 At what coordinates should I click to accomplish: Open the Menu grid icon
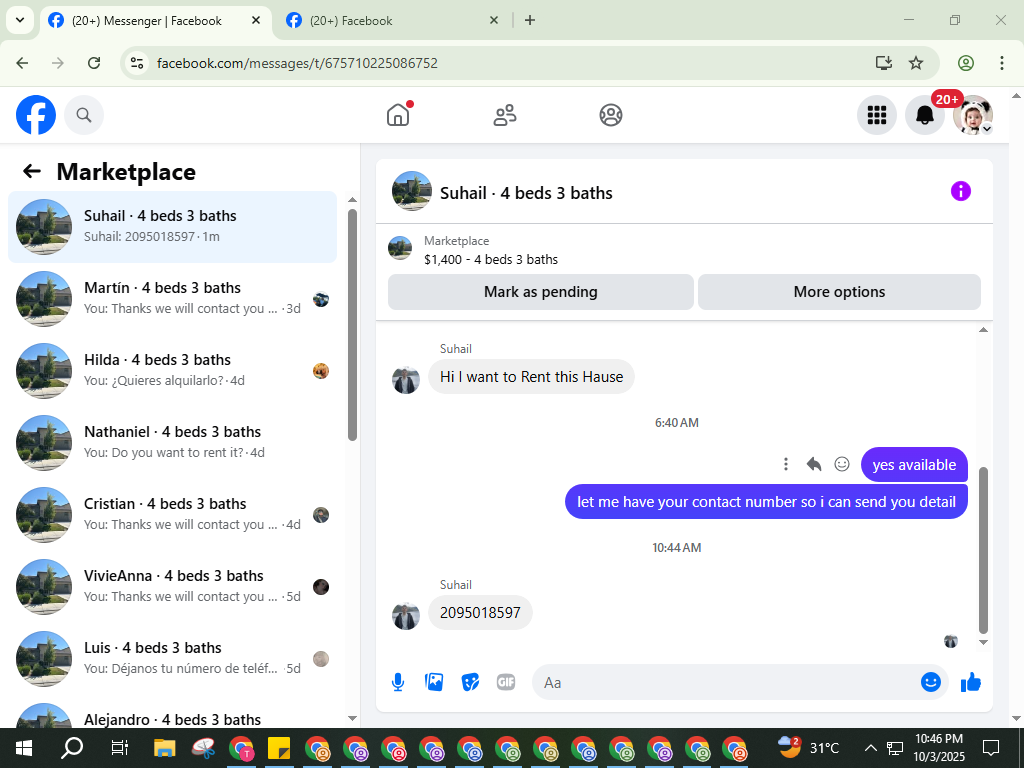(x=876, y=115)
